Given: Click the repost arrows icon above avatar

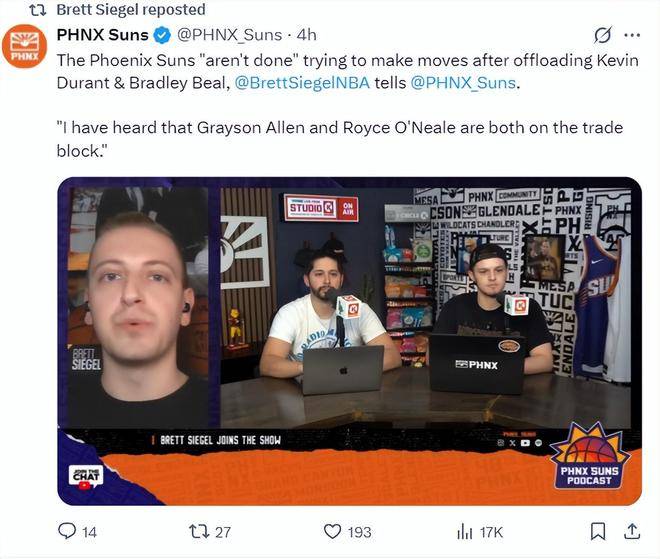Looking at the screenshot, I should coord(39,10).
